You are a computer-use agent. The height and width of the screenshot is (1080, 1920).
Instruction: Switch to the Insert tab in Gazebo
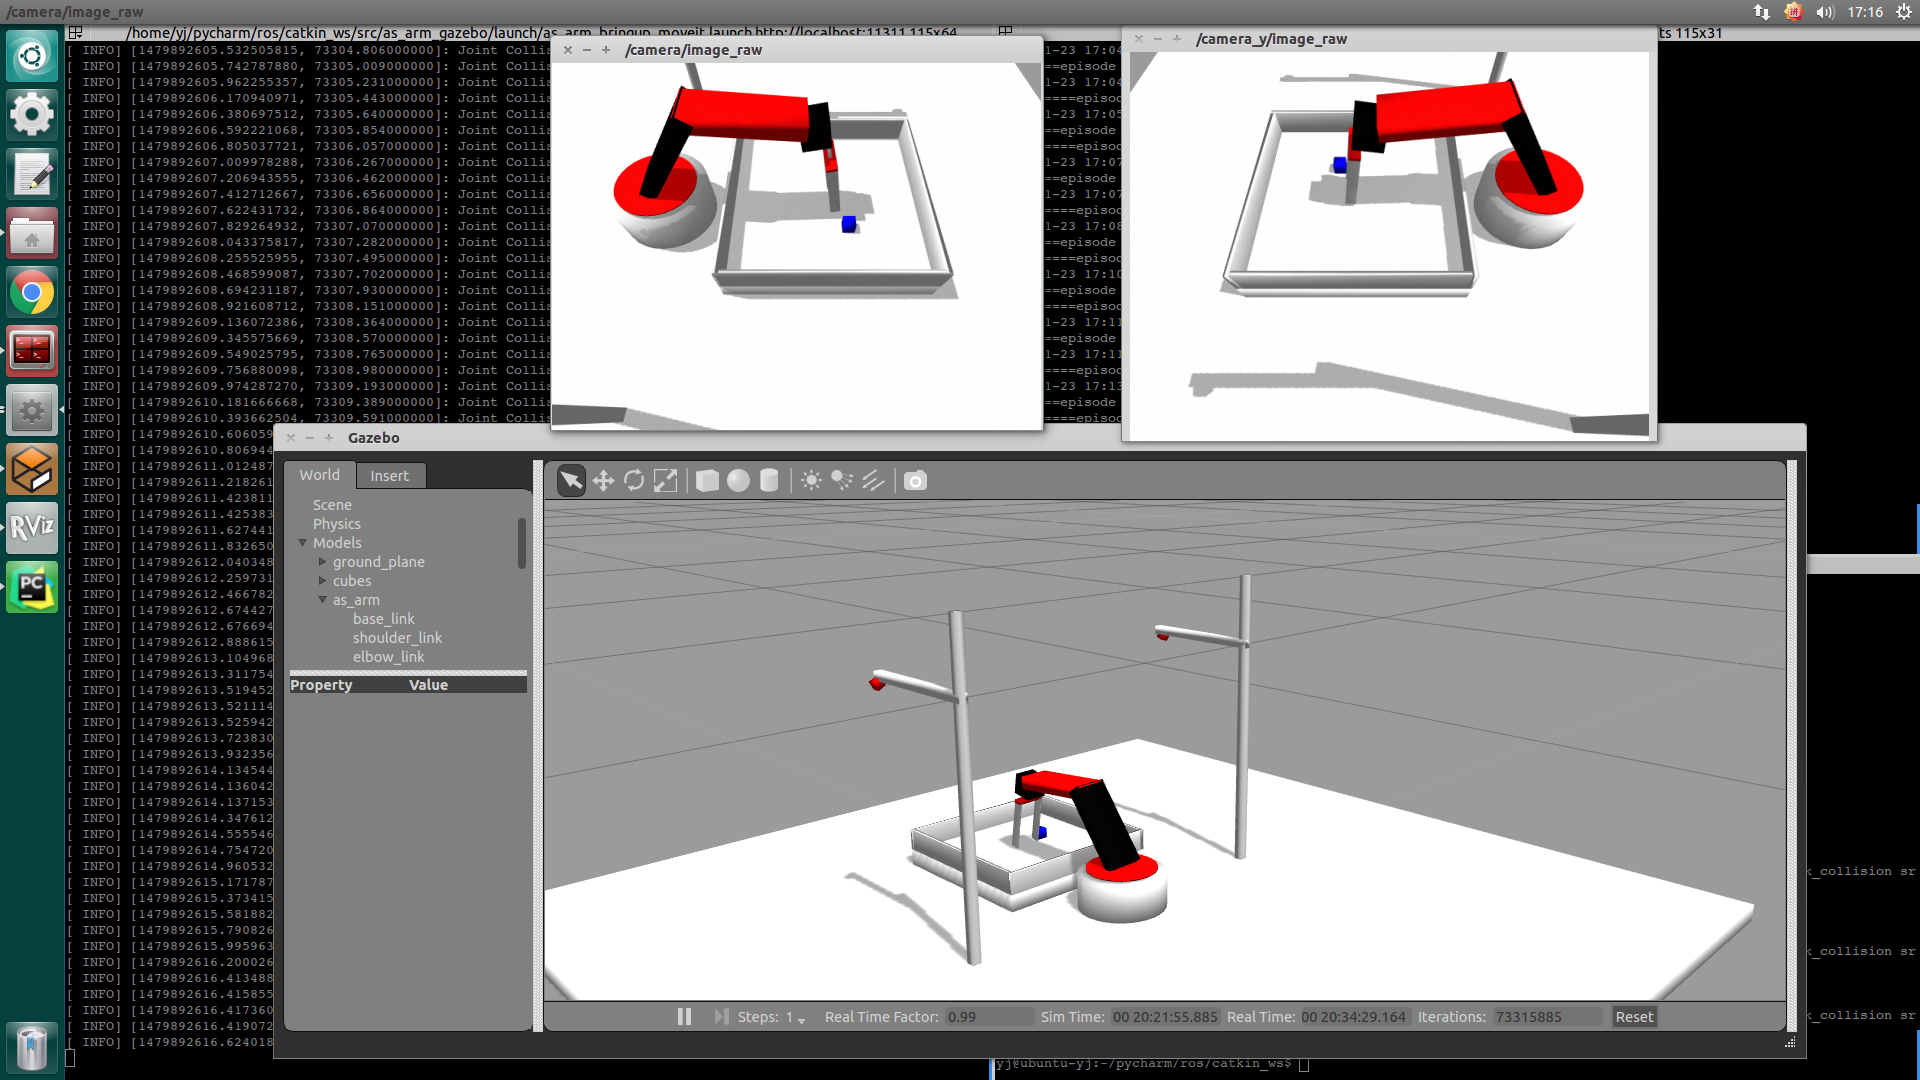[x=389, y=475]
